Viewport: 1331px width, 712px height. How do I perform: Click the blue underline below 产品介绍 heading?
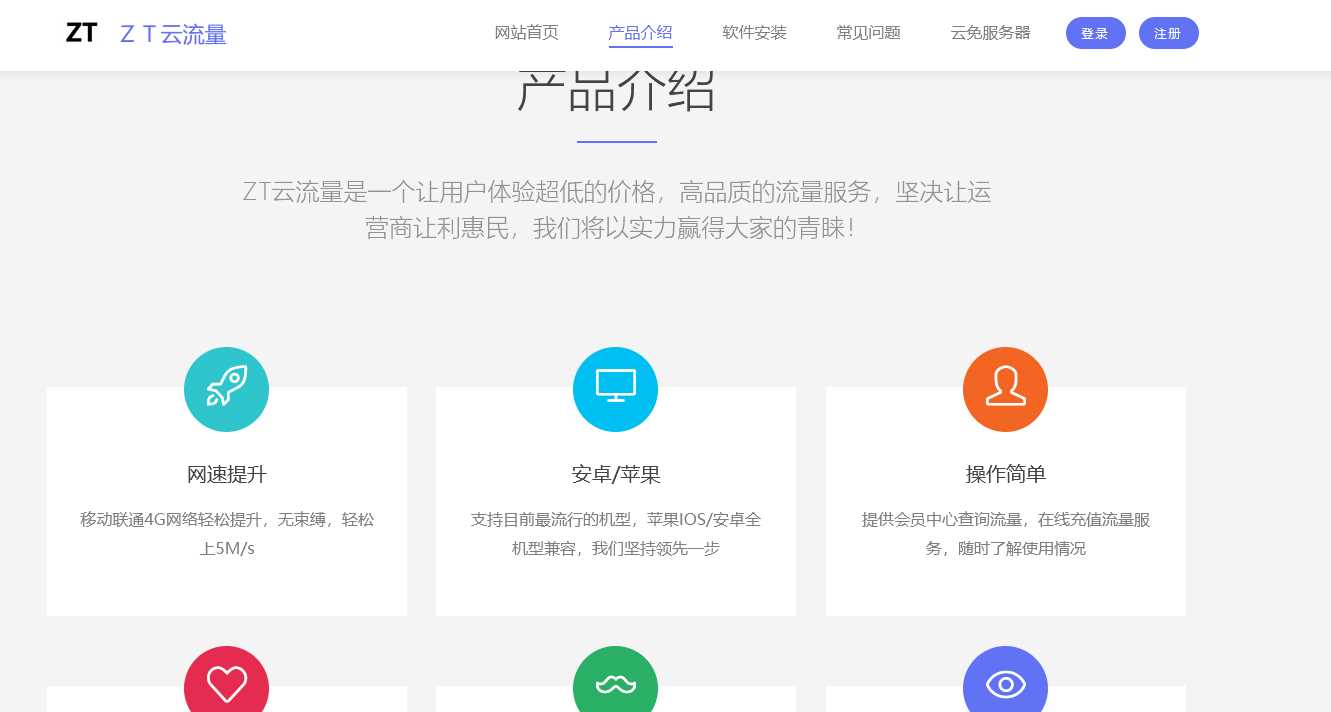point(616,141)
